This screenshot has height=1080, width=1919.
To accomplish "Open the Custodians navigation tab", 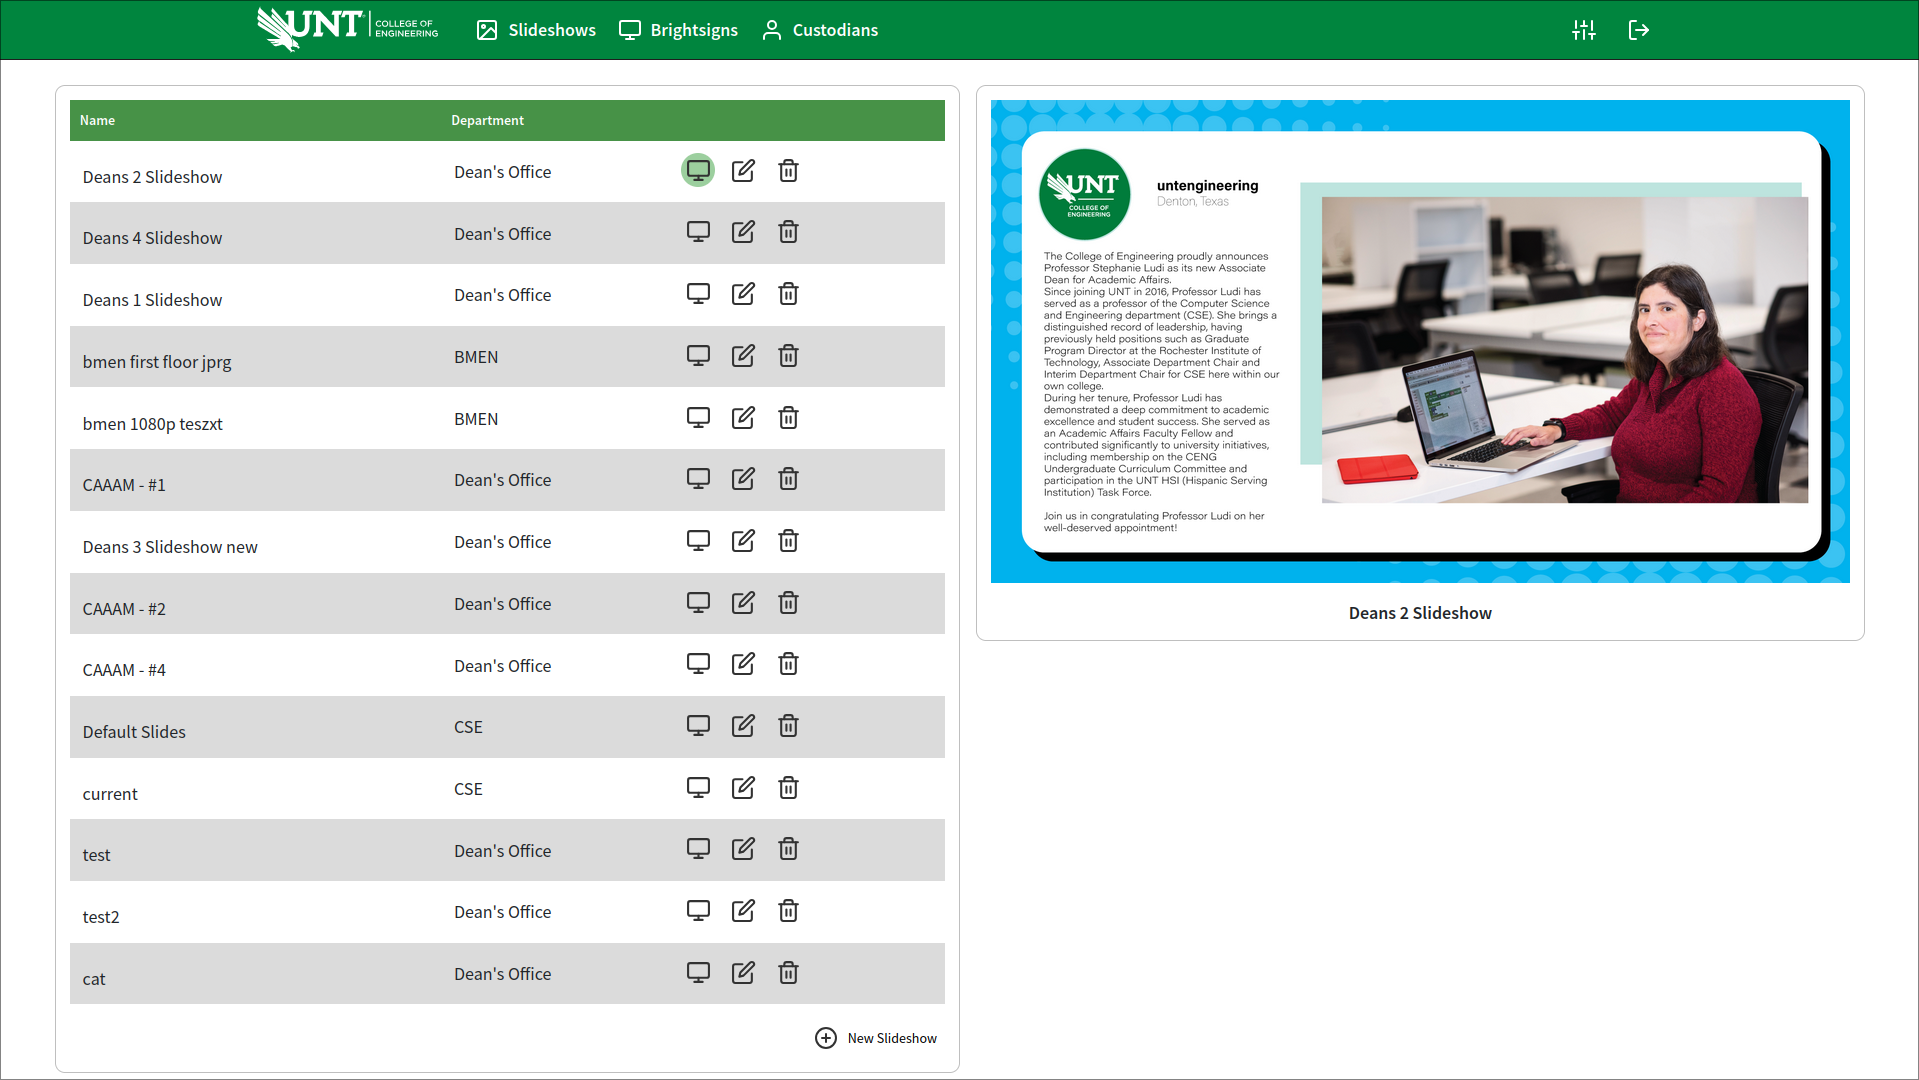I will (820, 30).
